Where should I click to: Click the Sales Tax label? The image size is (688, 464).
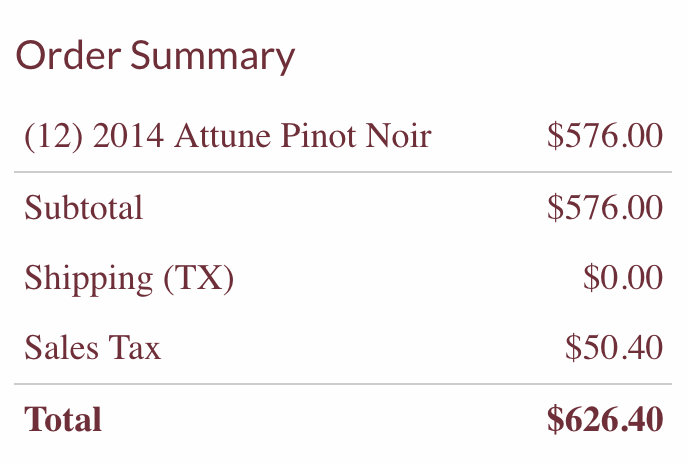coord(92,349)
